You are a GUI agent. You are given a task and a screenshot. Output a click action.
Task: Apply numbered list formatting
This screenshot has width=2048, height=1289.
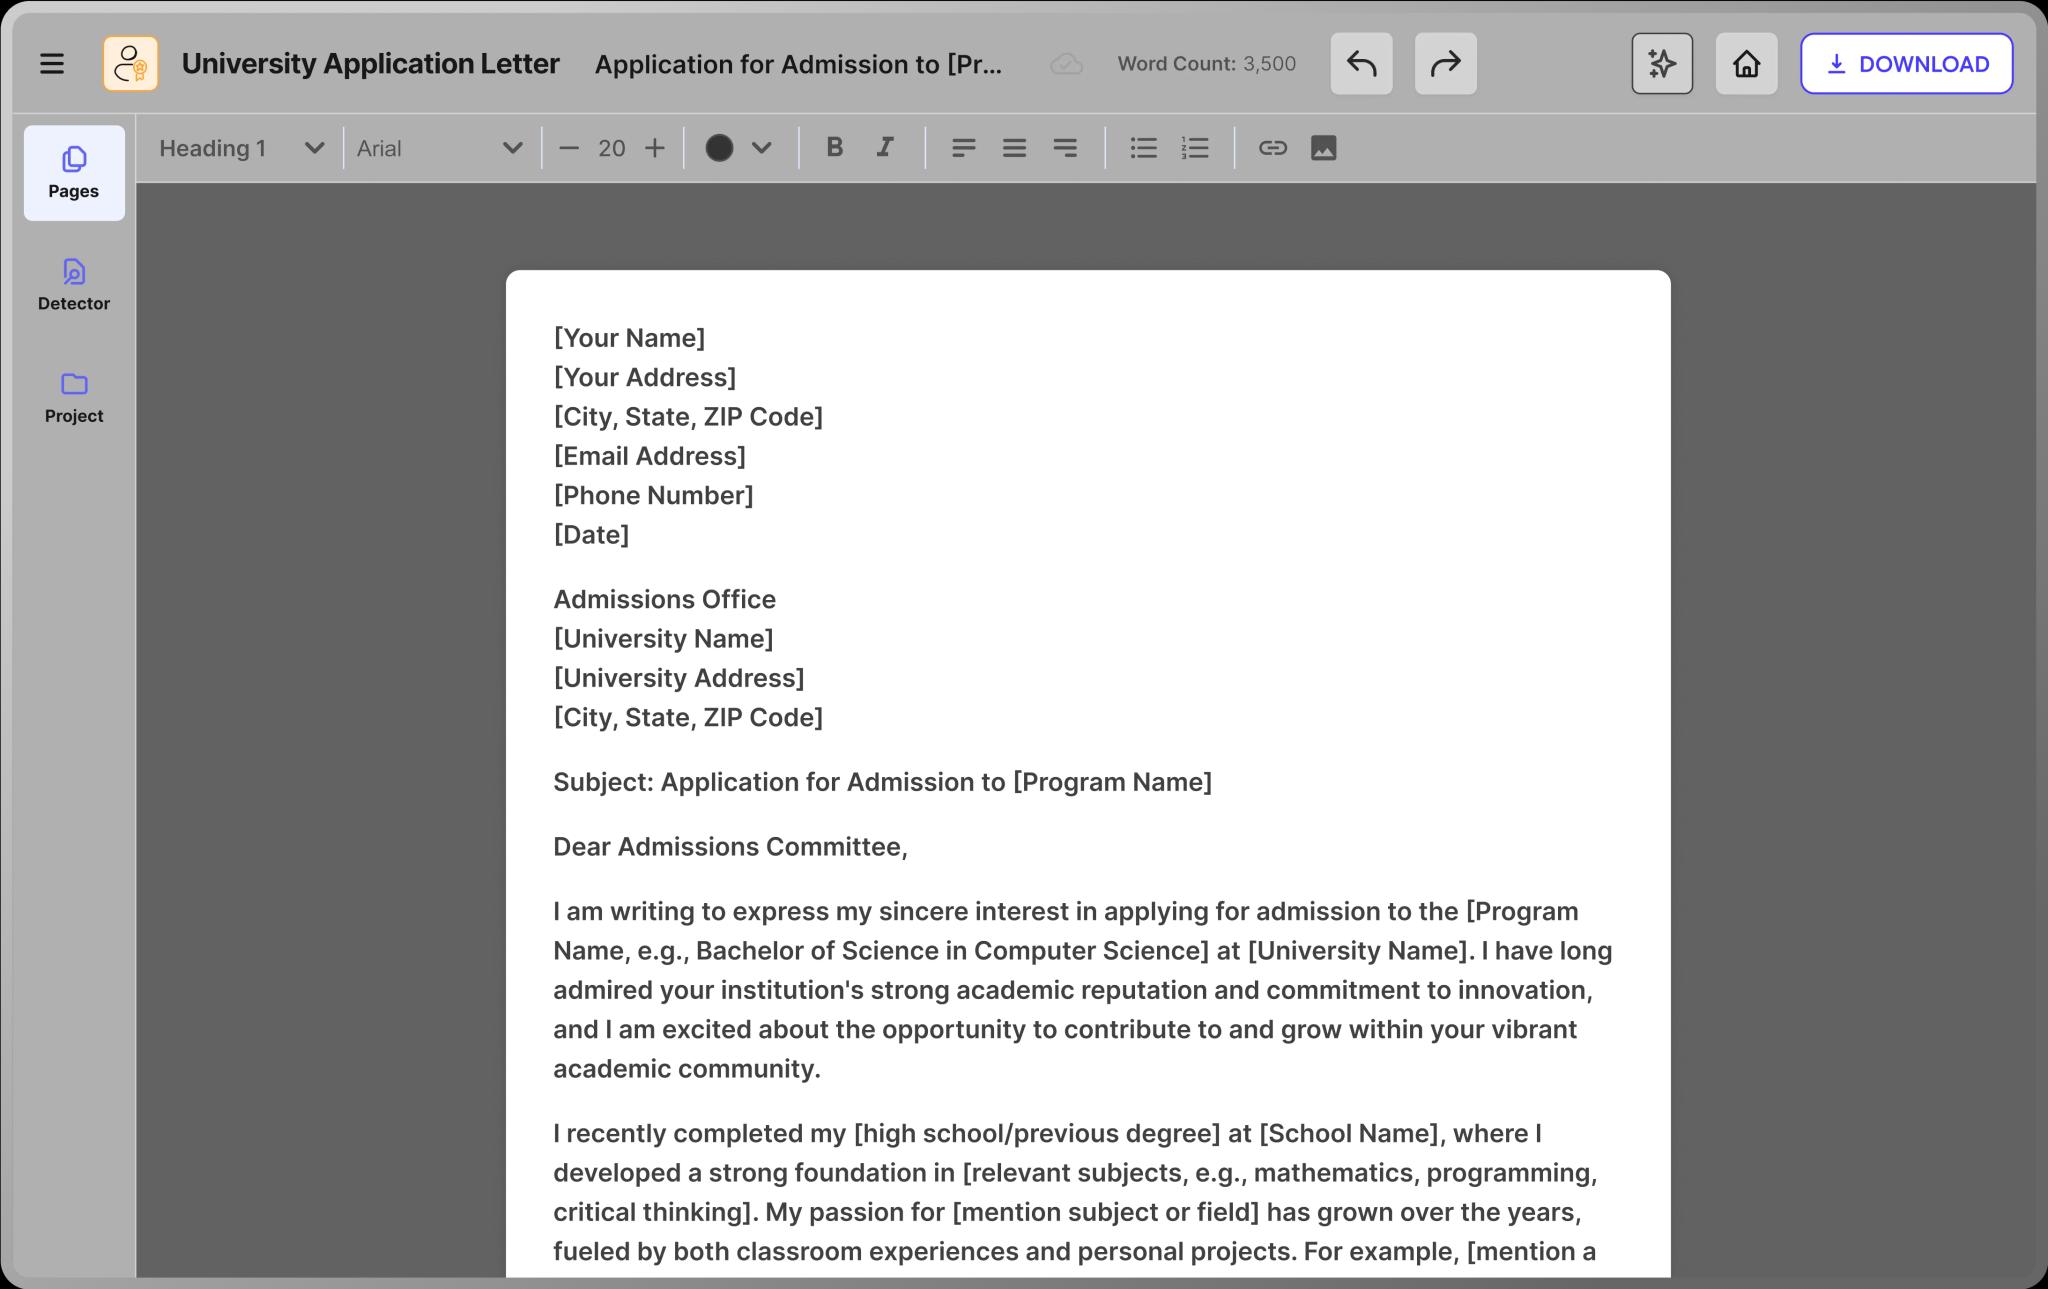[x=1195, y=148]
